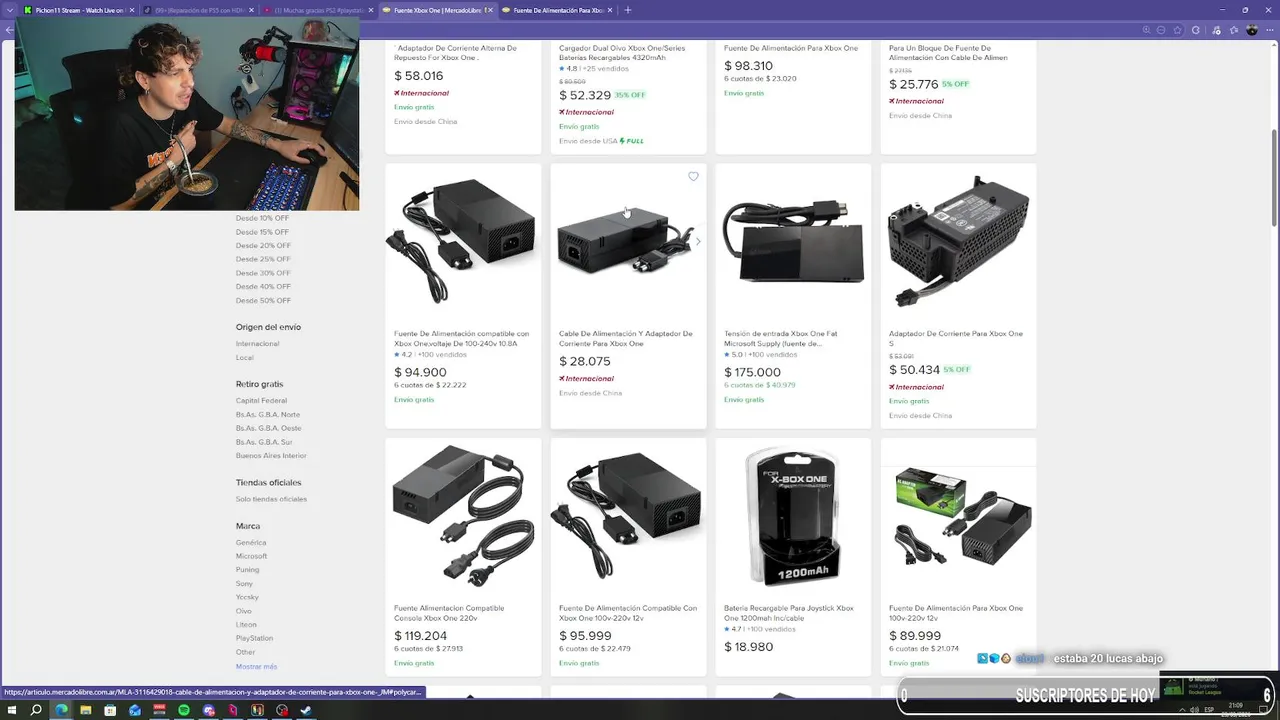The width and height of the screenshot is (1280, 720).
Task: Filter brand by Sony
Action: tap(244, 584)
